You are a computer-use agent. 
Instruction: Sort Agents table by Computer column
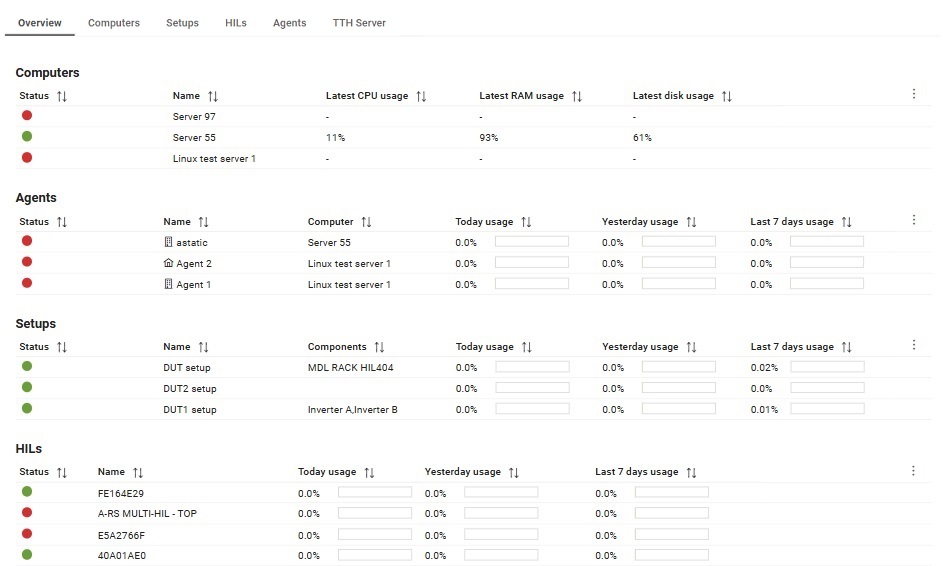(x=366, y=222)
